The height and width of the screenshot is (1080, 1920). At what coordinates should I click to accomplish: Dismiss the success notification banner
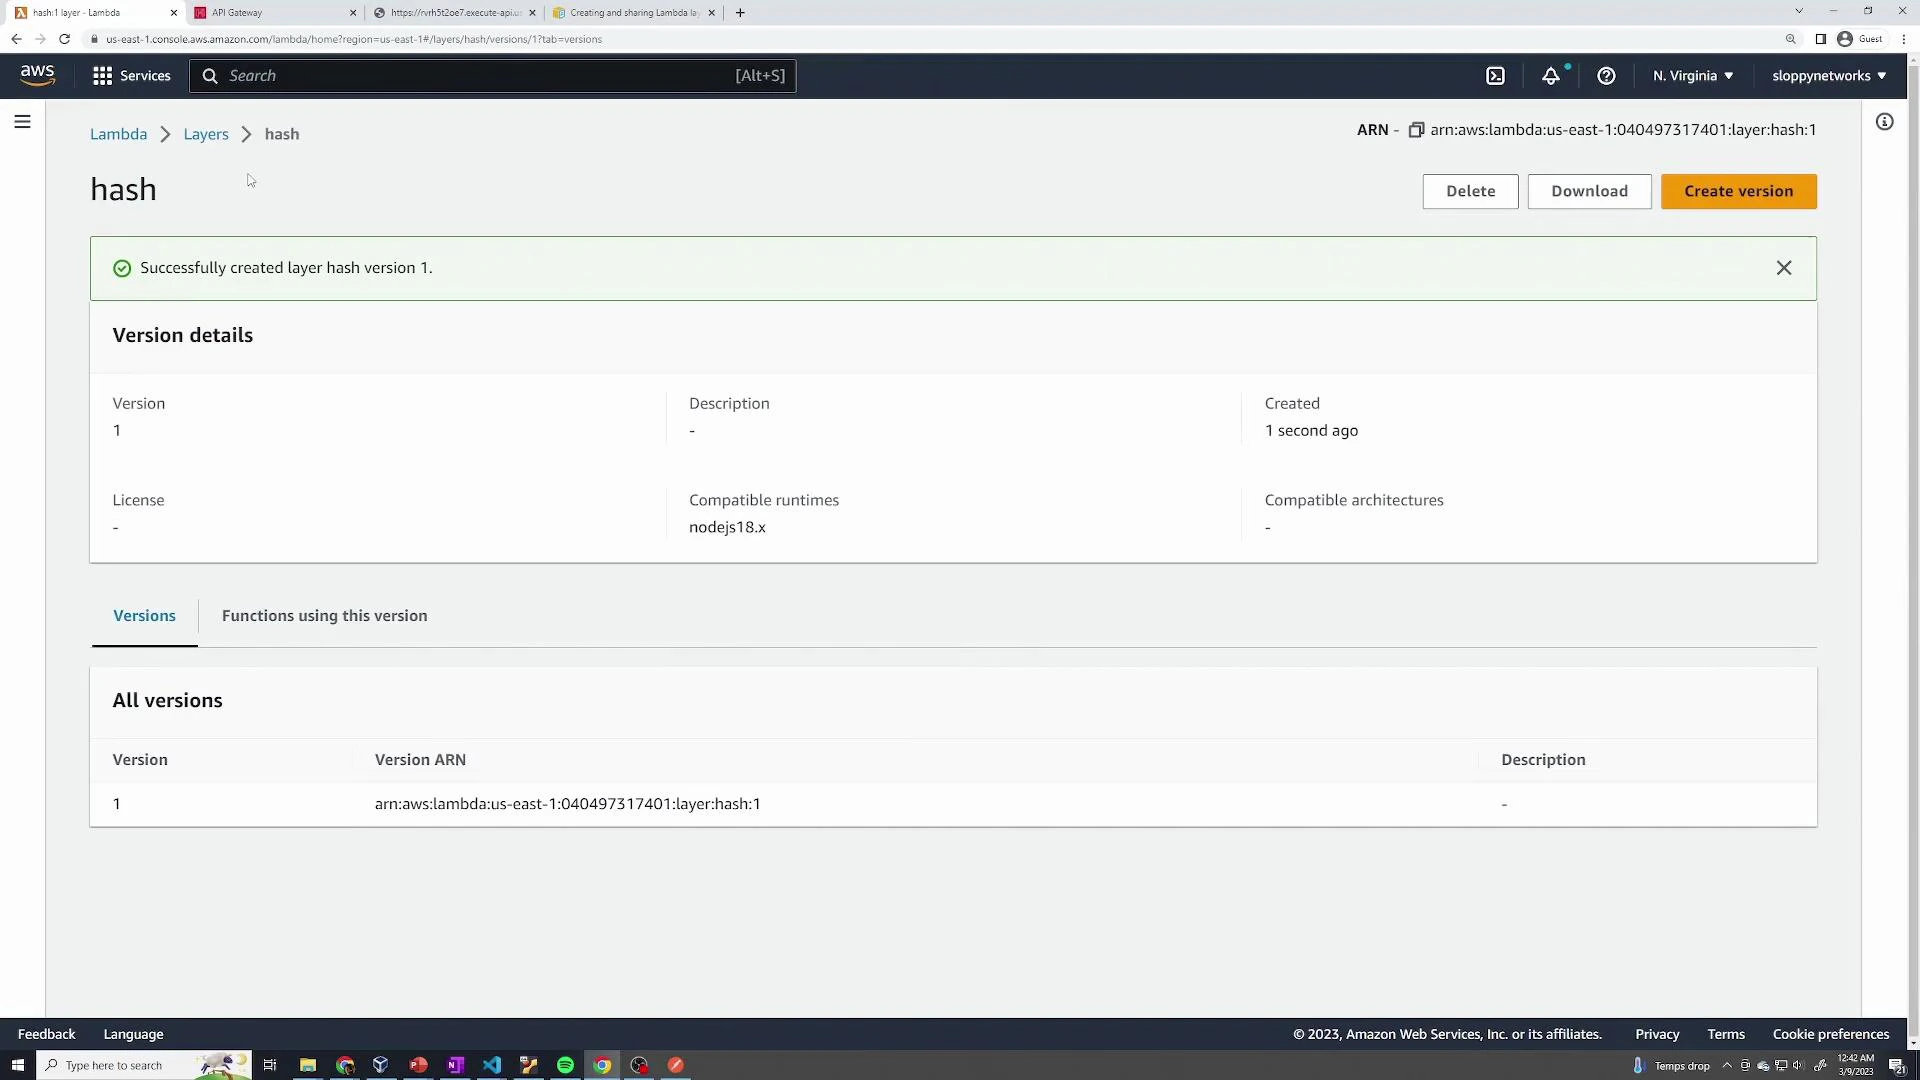click(x=1784, y=268)
